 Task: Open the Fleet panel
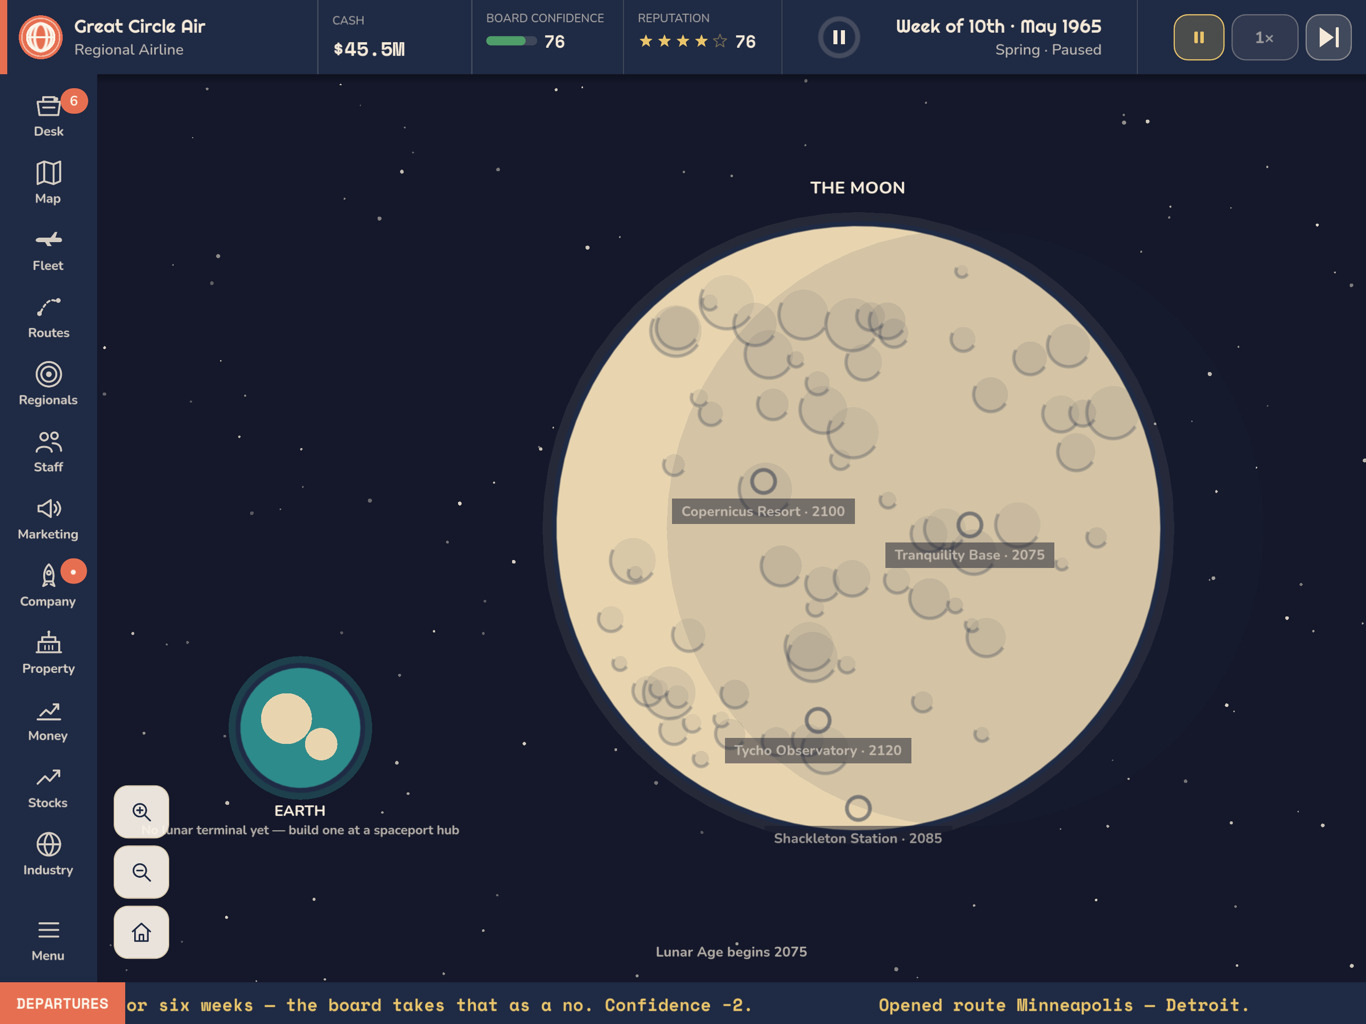48,249
